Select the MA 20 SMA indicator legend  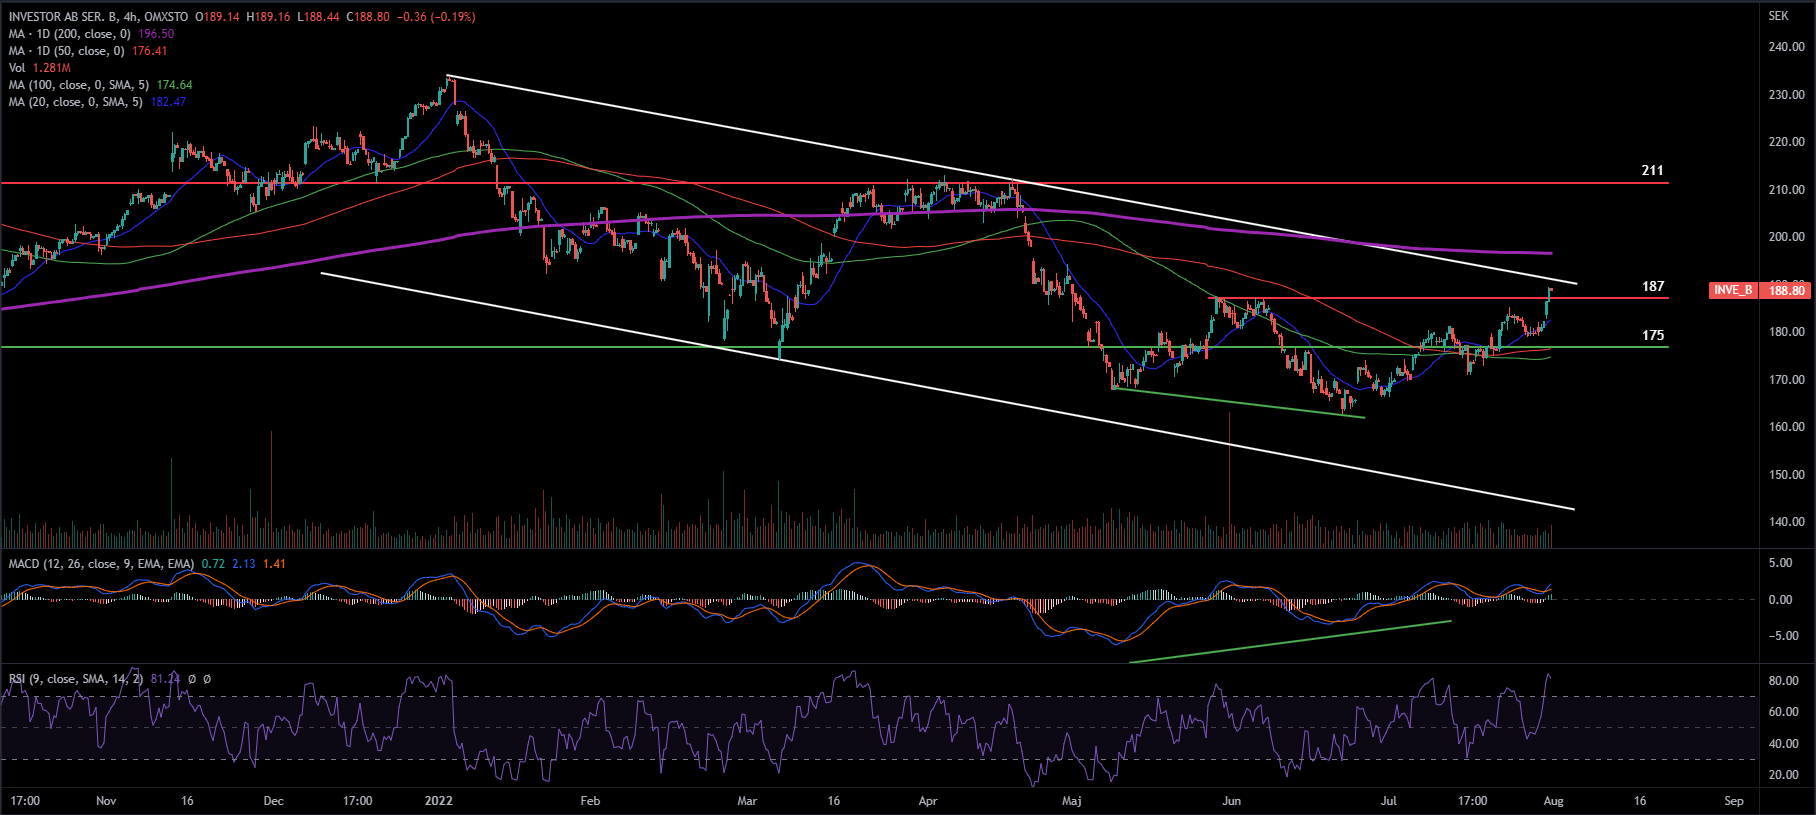point(75,102)
